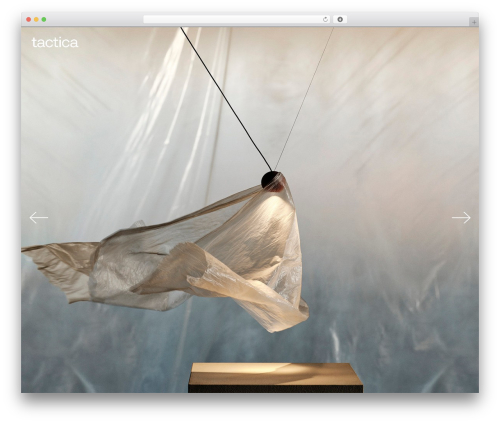Image resolution: width=500 pixels, height=423 pixels.
Task: Advance to next slide with right arrow
Action: (461, 218)
